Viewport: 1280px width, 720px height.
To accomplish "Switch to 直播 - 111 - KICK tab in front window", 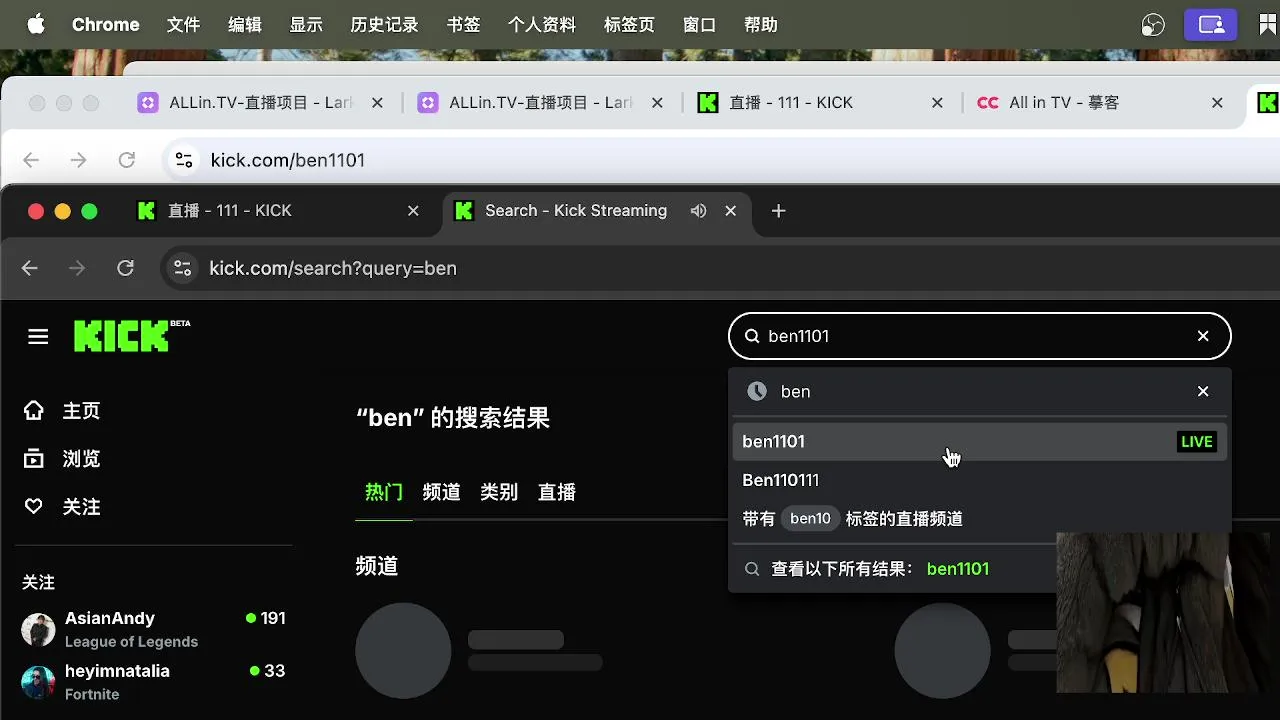I will tap(280, 211).
